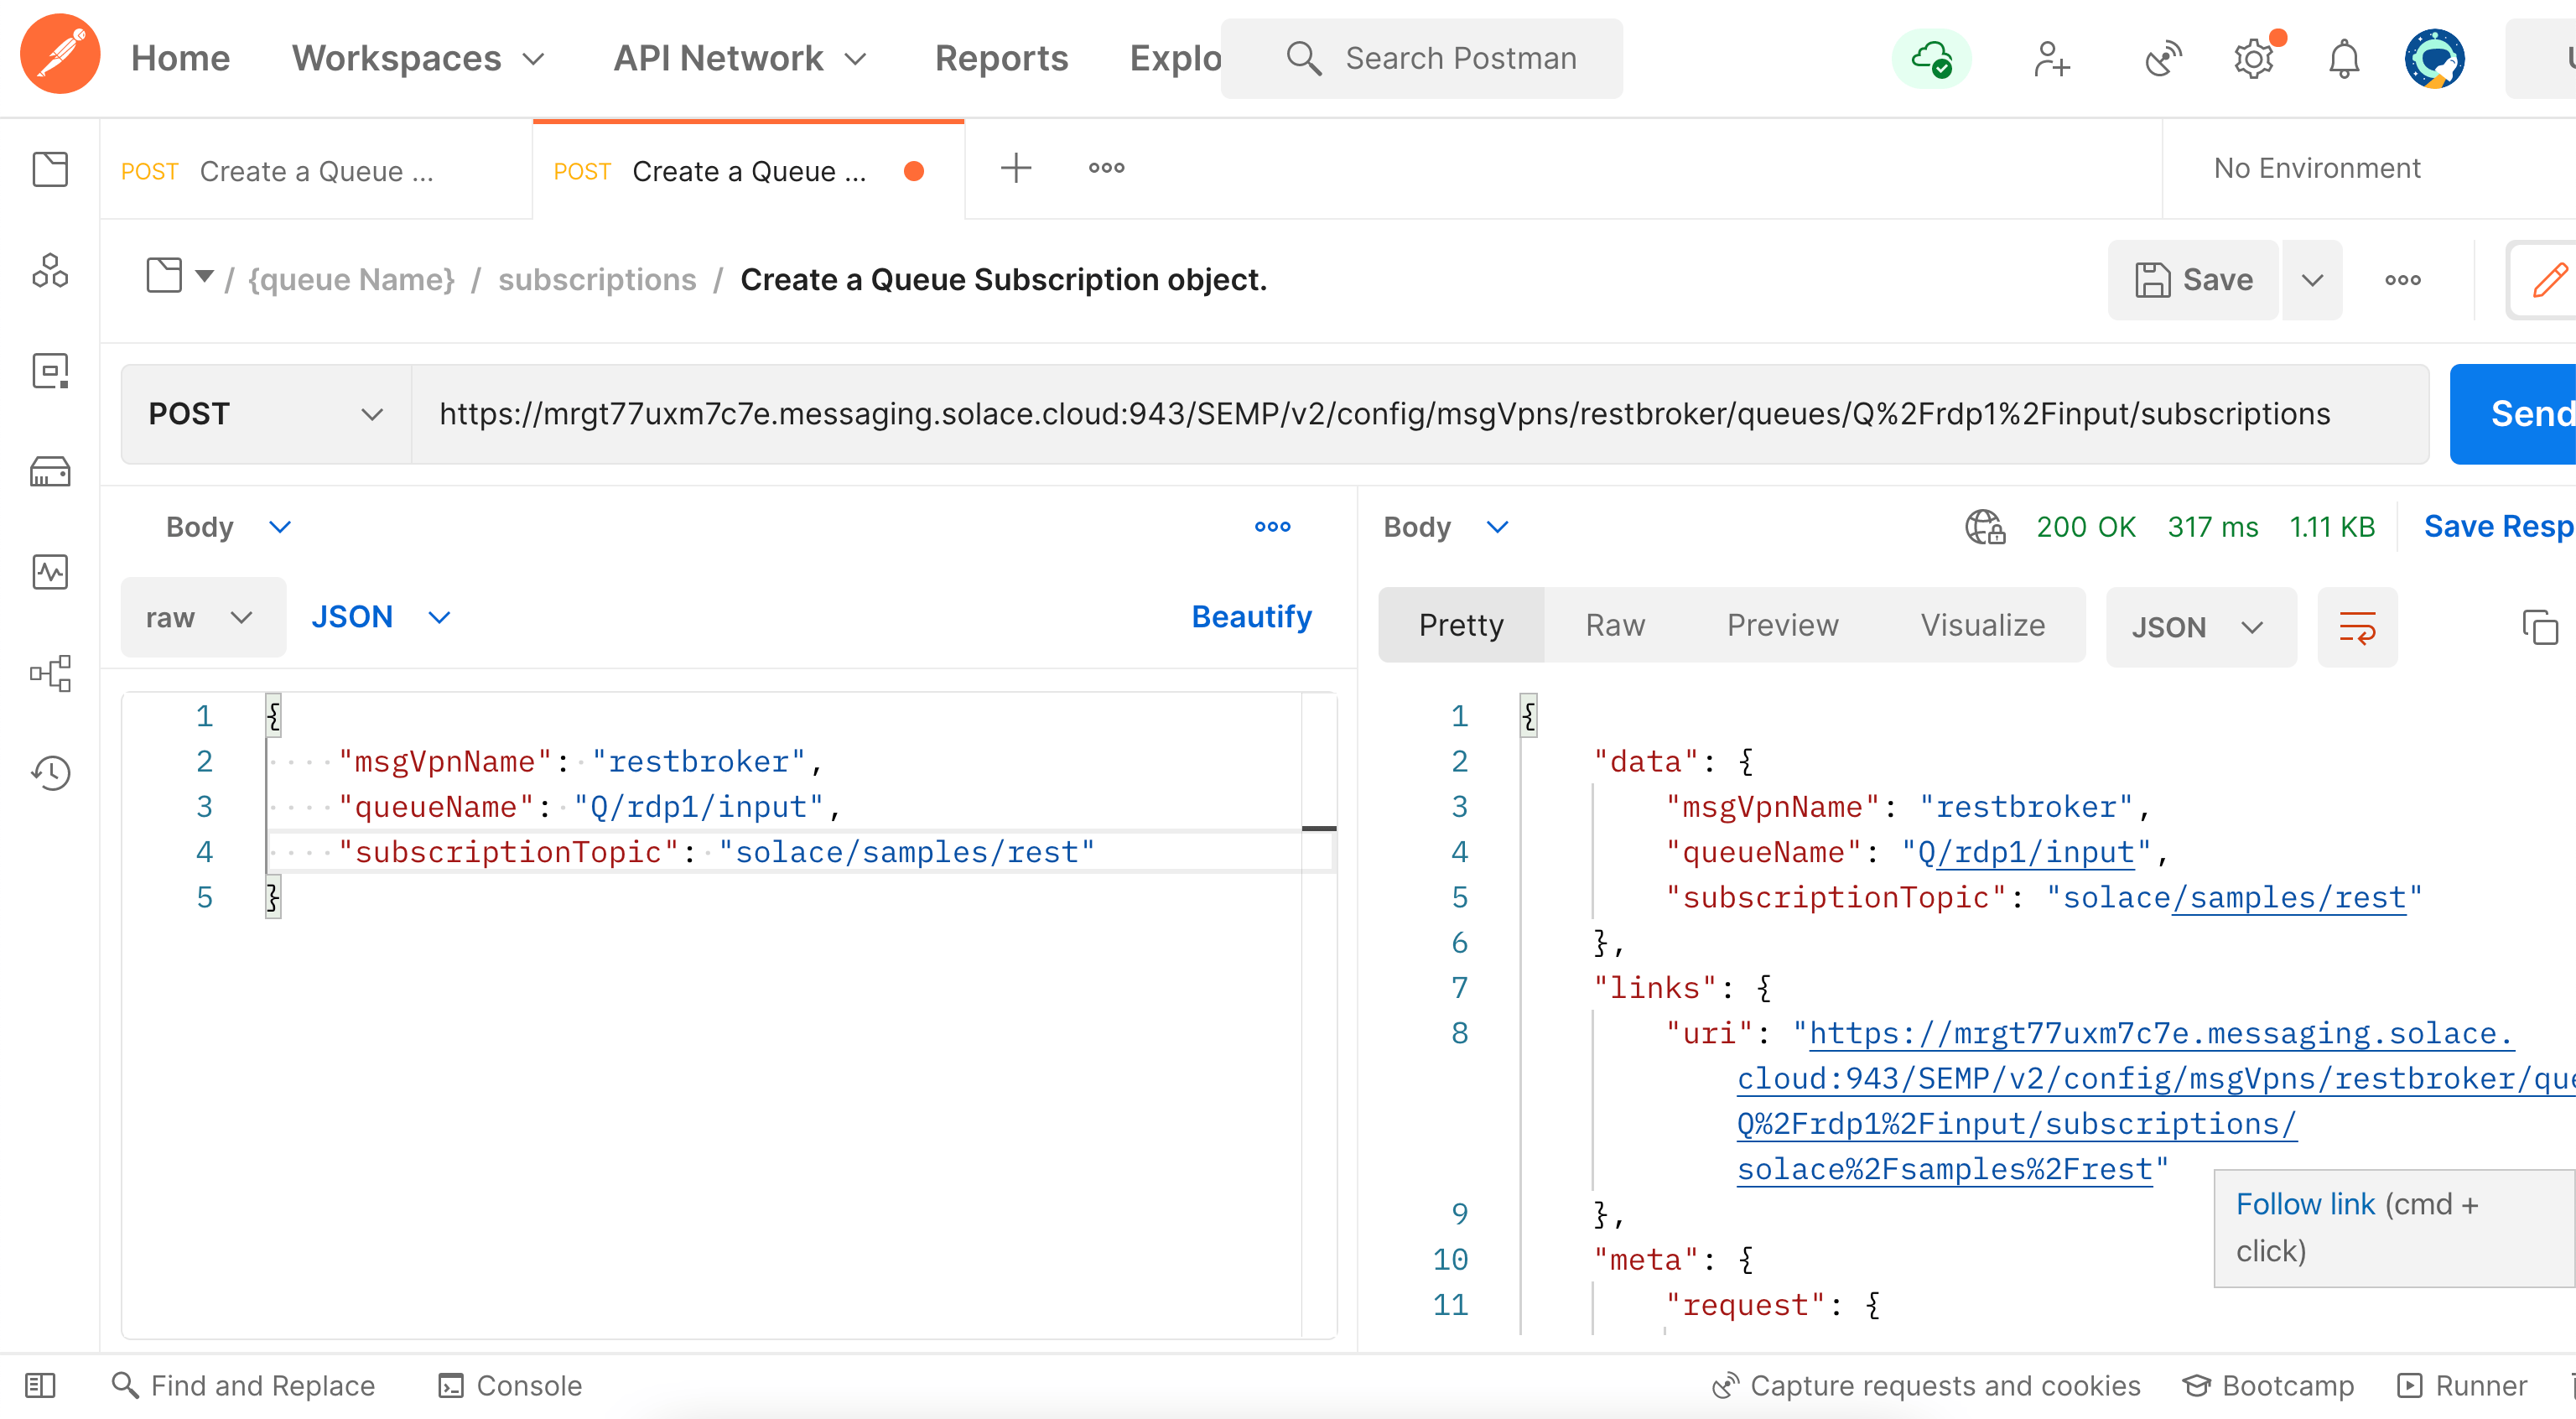Screen dimensions: 2576x1419
Task: Switch to the first Create a Queue tab
Action: point(316,171)
